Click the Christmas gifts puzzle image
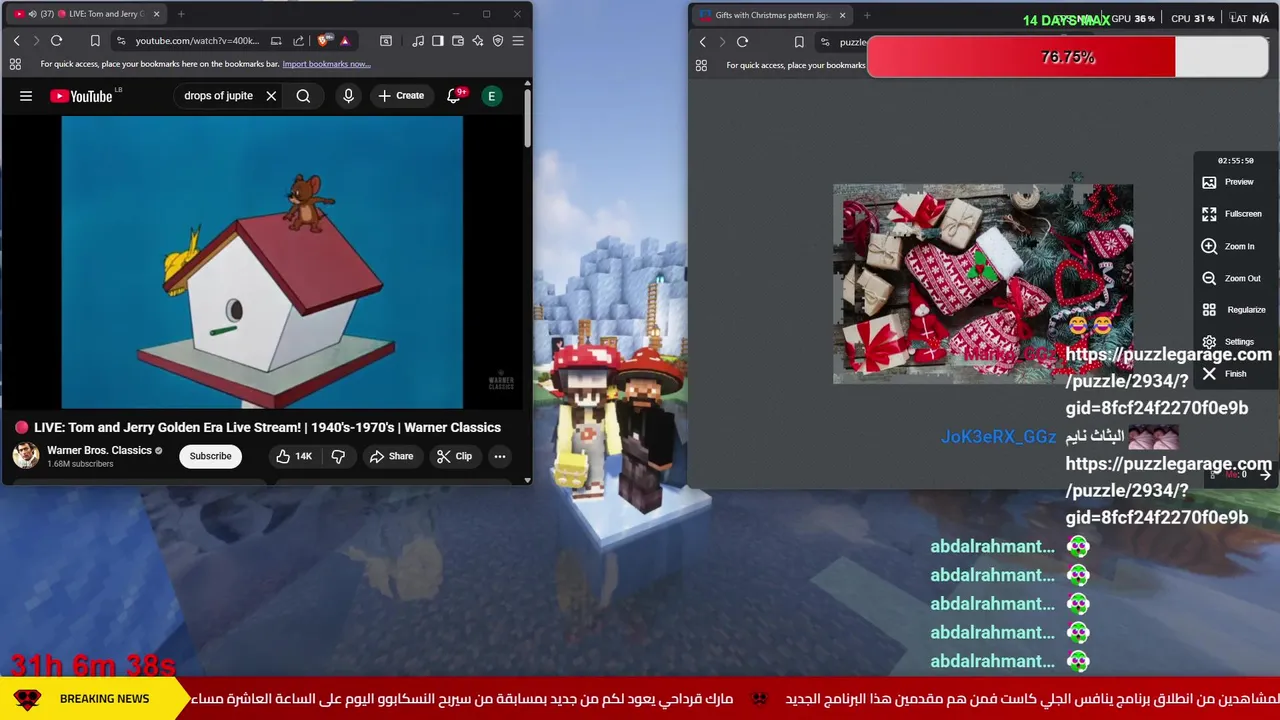Screen dimensions: 1280x720 [x=983, y=283]
